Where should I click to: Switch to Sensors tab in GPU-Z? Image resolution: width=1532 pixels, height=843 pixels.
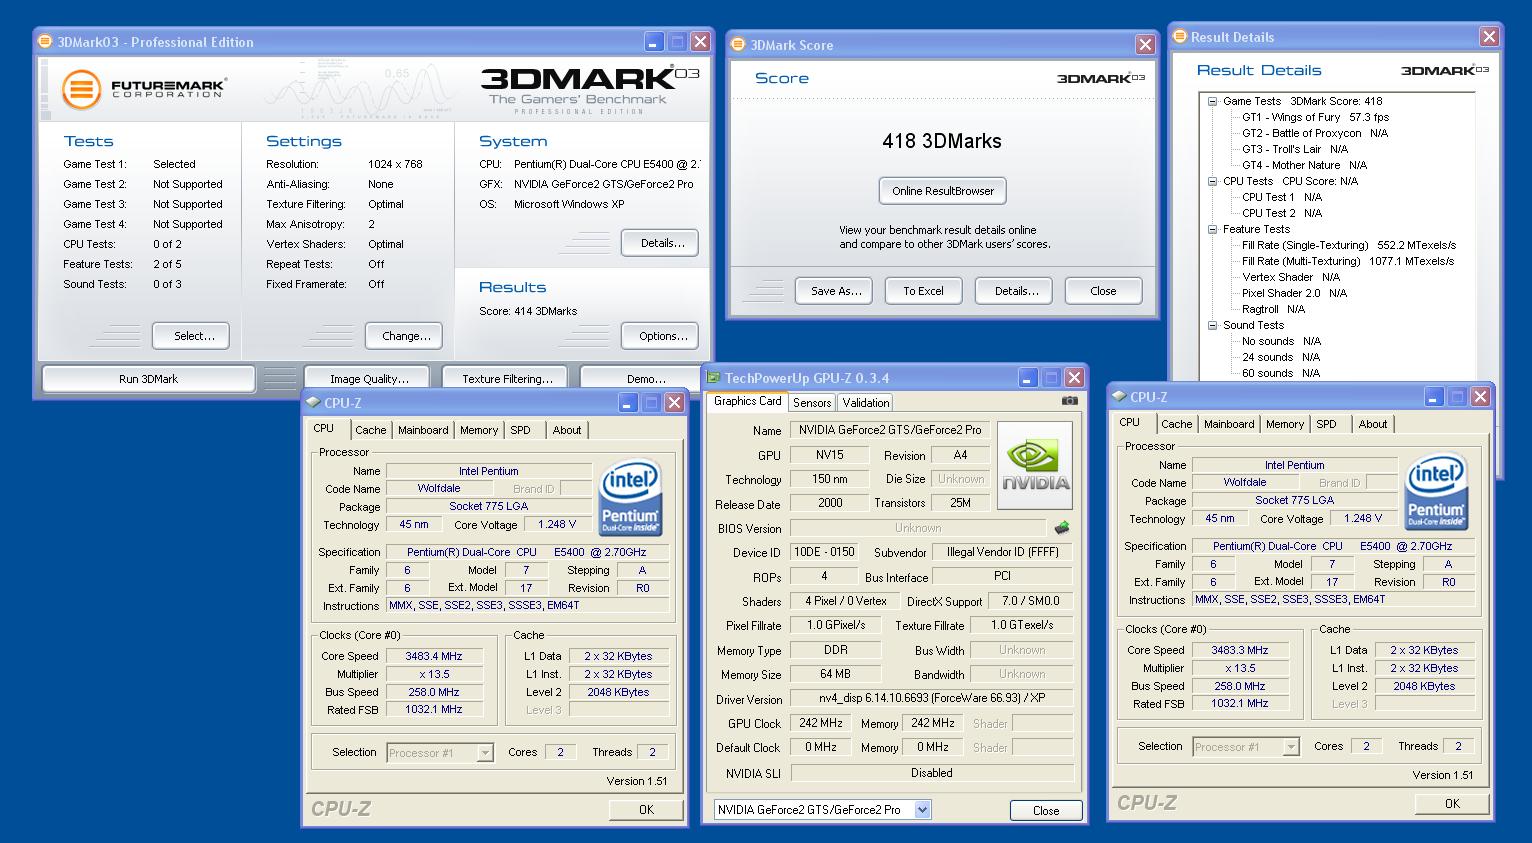812,402
